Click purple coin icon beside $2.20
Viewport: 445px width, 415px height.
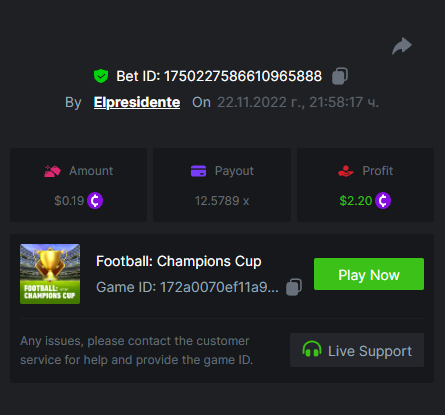383,201
